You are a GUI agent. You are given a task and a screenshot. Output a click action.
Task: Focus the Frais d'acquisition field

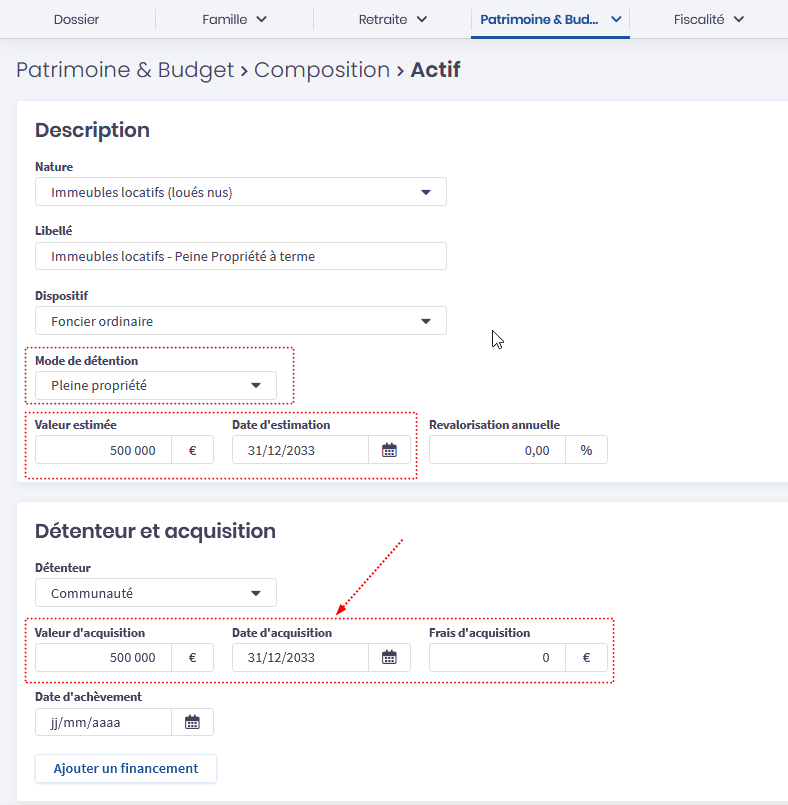click(497, 657)
